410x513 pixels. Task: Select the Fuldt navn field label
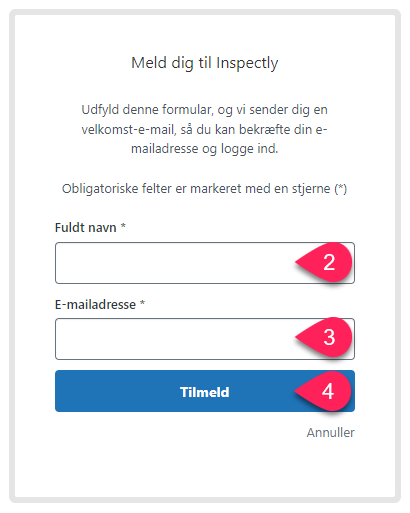click(x=86, y=228)
